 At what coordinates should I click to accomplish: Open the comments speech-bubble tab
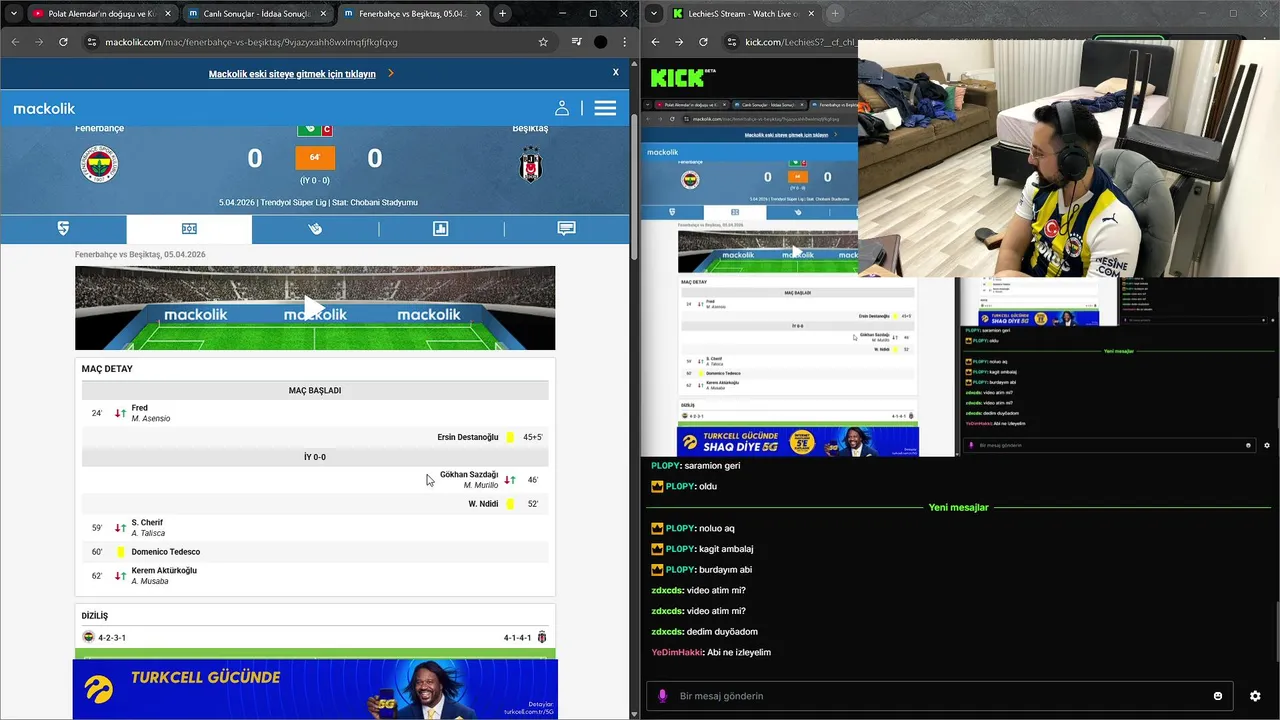[x=566, y=229]
